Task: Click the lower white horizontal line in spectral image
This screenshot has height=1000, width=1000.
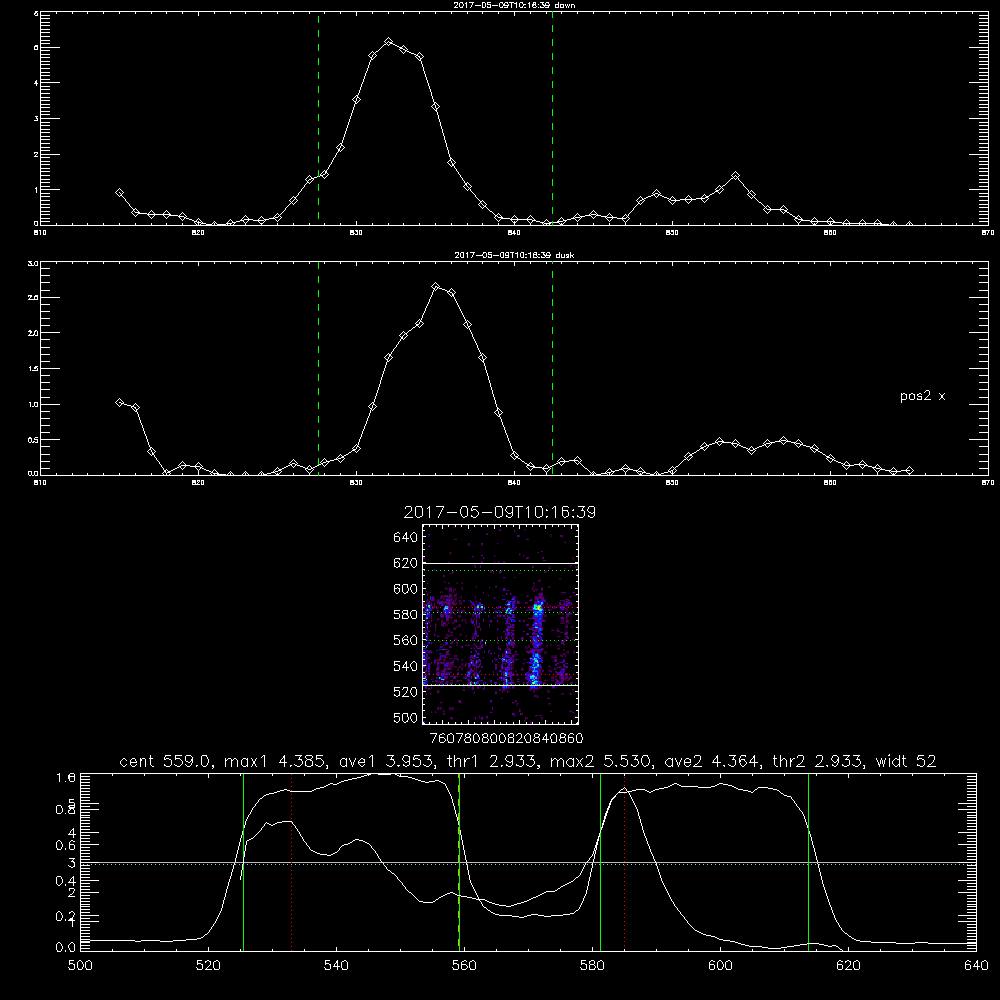Action: (x=500, y=685)
